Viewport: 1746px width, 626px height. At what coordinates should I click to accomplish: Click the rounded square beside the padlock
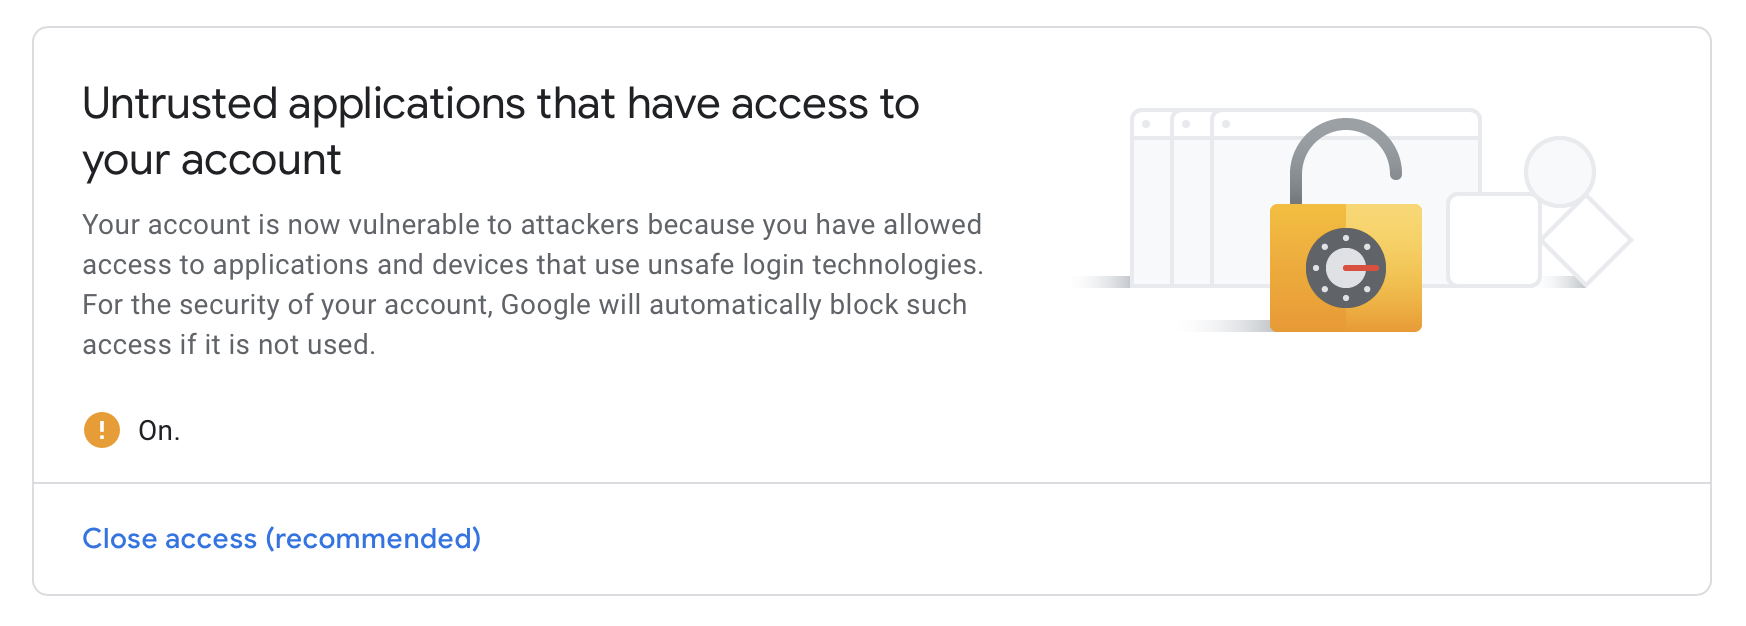[1494, 240]
